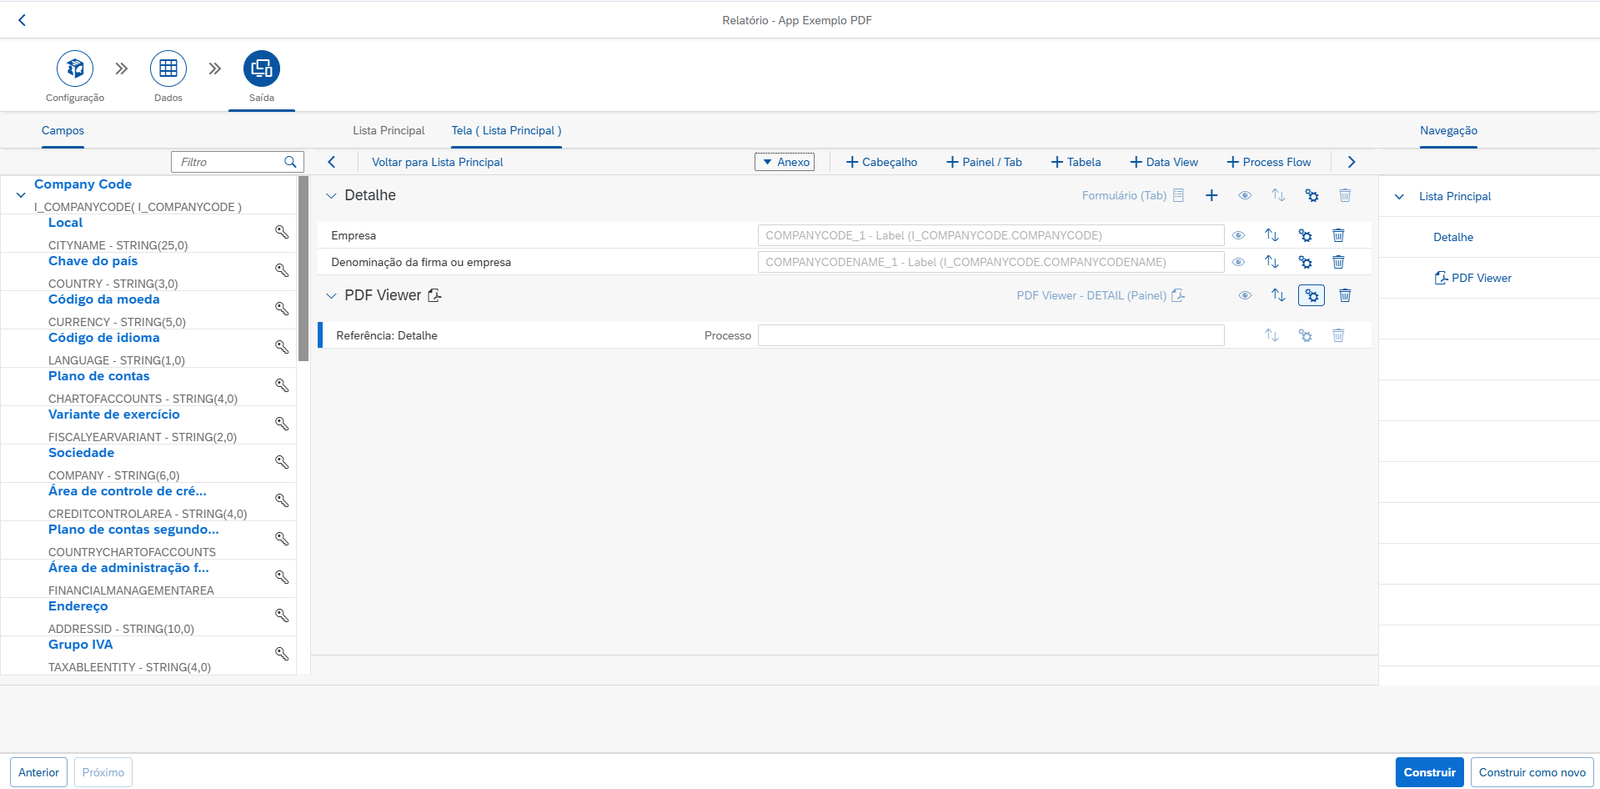Open PDF Viewer - DETAIL (Painel) link
Screen dimensions: 1600x789
pyautogui.click(x=1101, y=296)
